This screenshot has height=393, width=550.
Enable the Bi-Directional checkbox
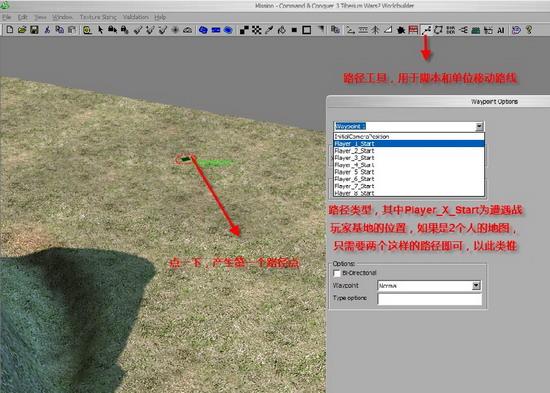point(337,273)
